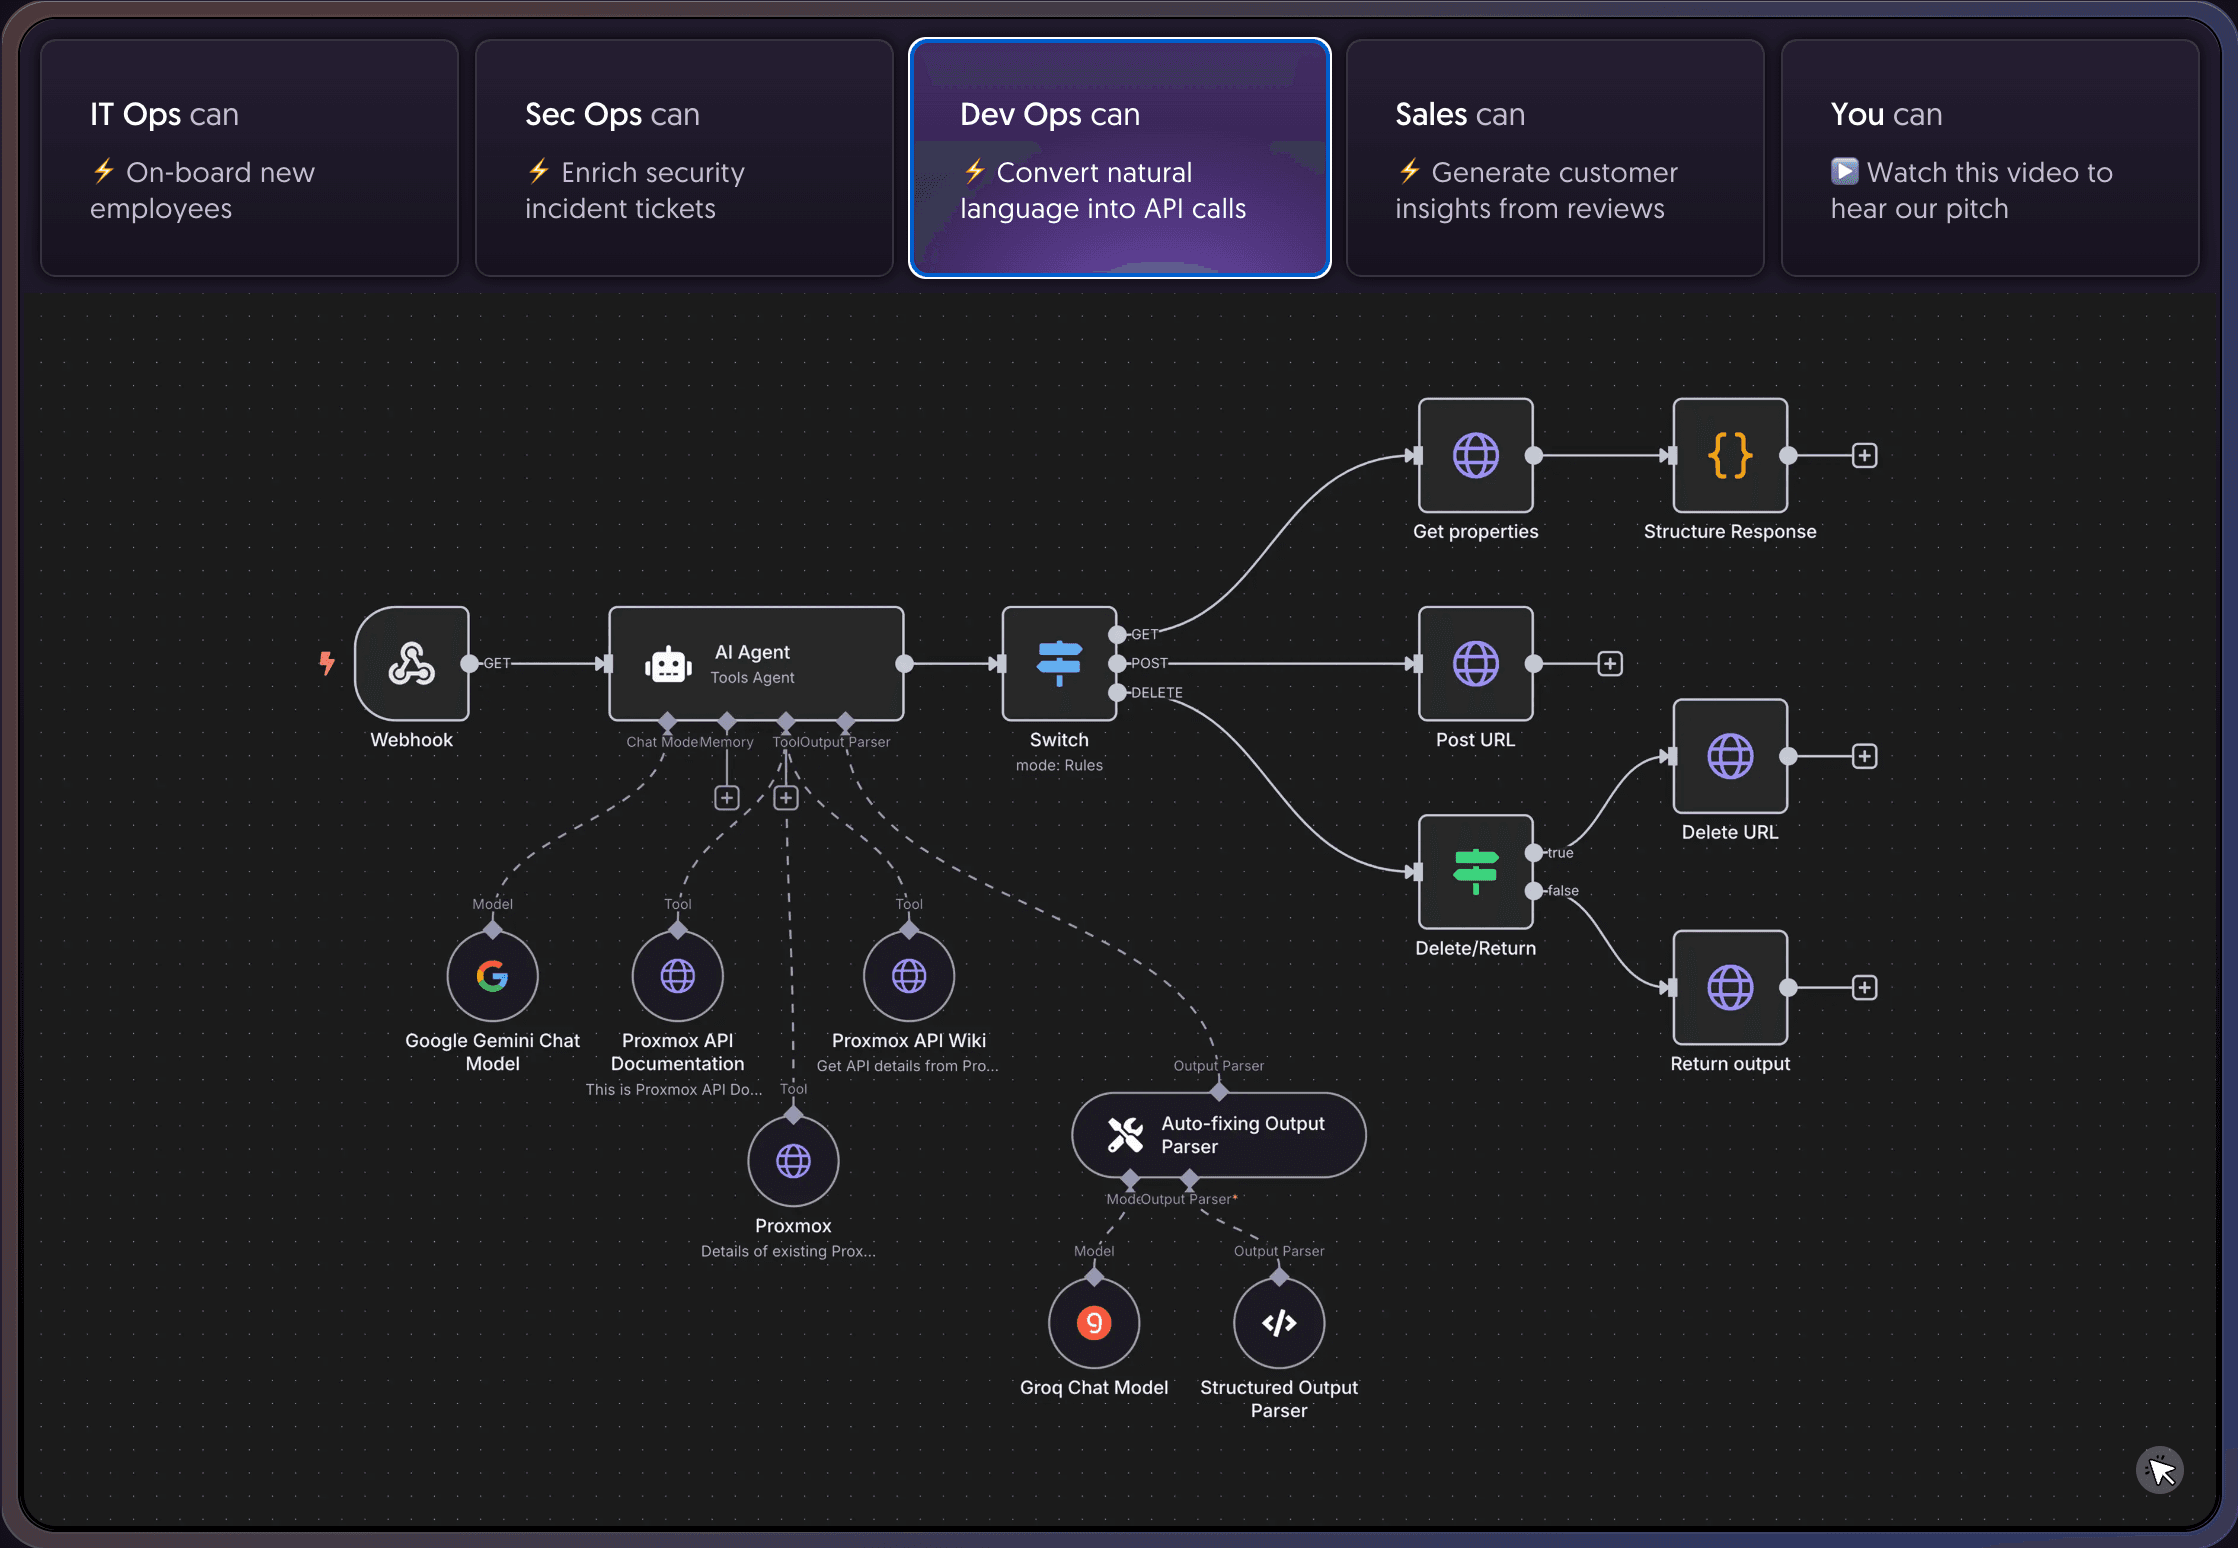This screenshot has height=1548, width=2238.
Task: Click the AI Agent output connector
Action: (x=904, y=663)
